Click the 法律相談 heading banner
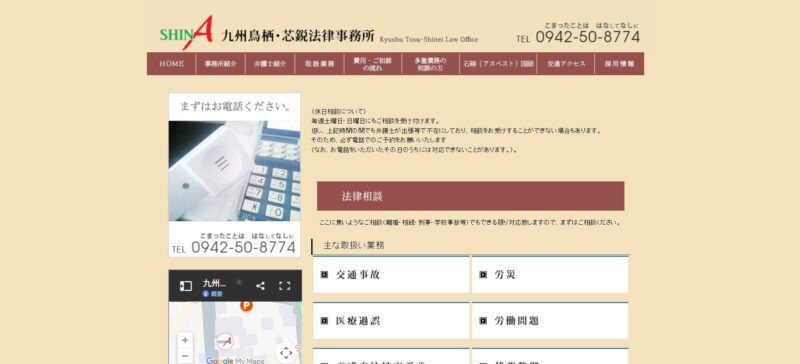This screenshot has width=800, height=364. pyautogui.click(x=470, y=196)
